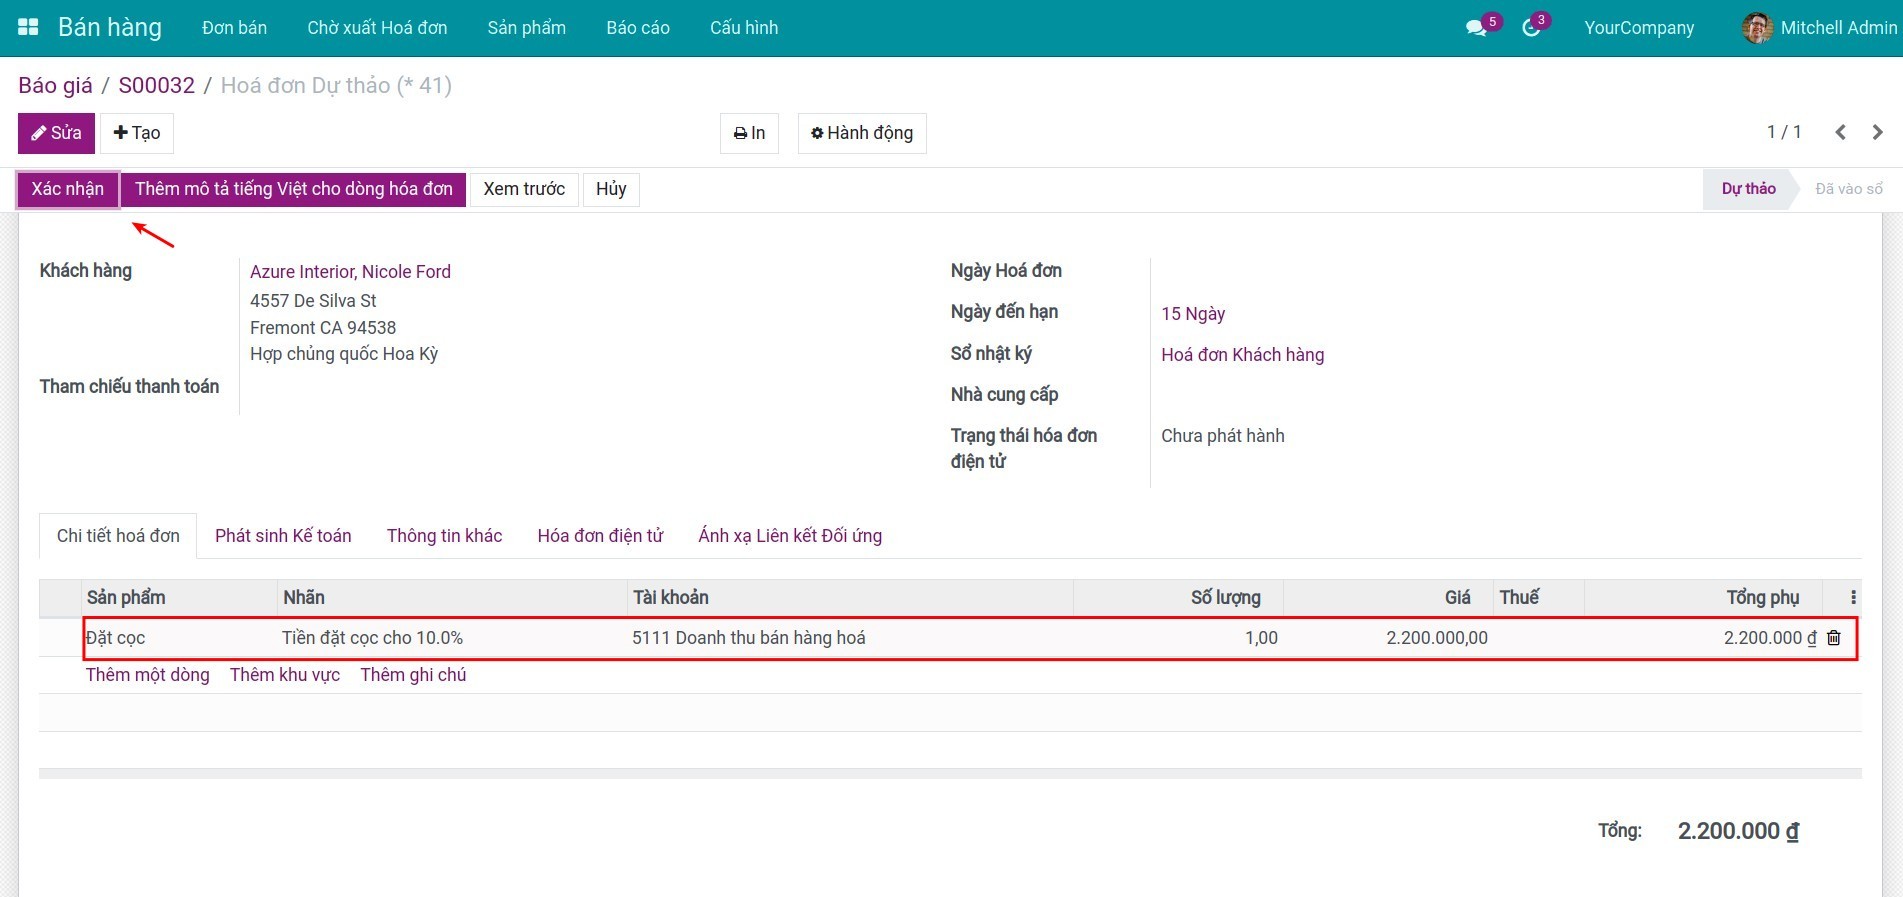Click the Sửa edit button

pyautogui.click(x=56, y=133)
